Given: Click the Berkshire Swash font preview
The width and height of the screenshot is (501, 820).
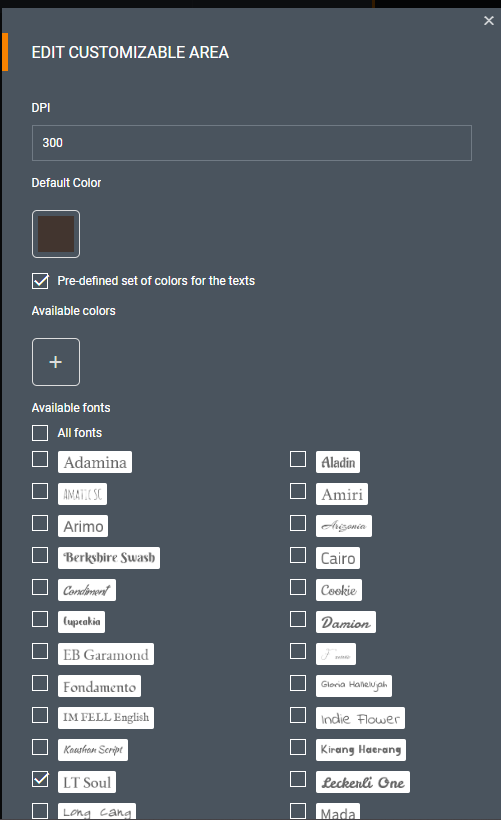Looking at the screenshot, I should (109, 557).
